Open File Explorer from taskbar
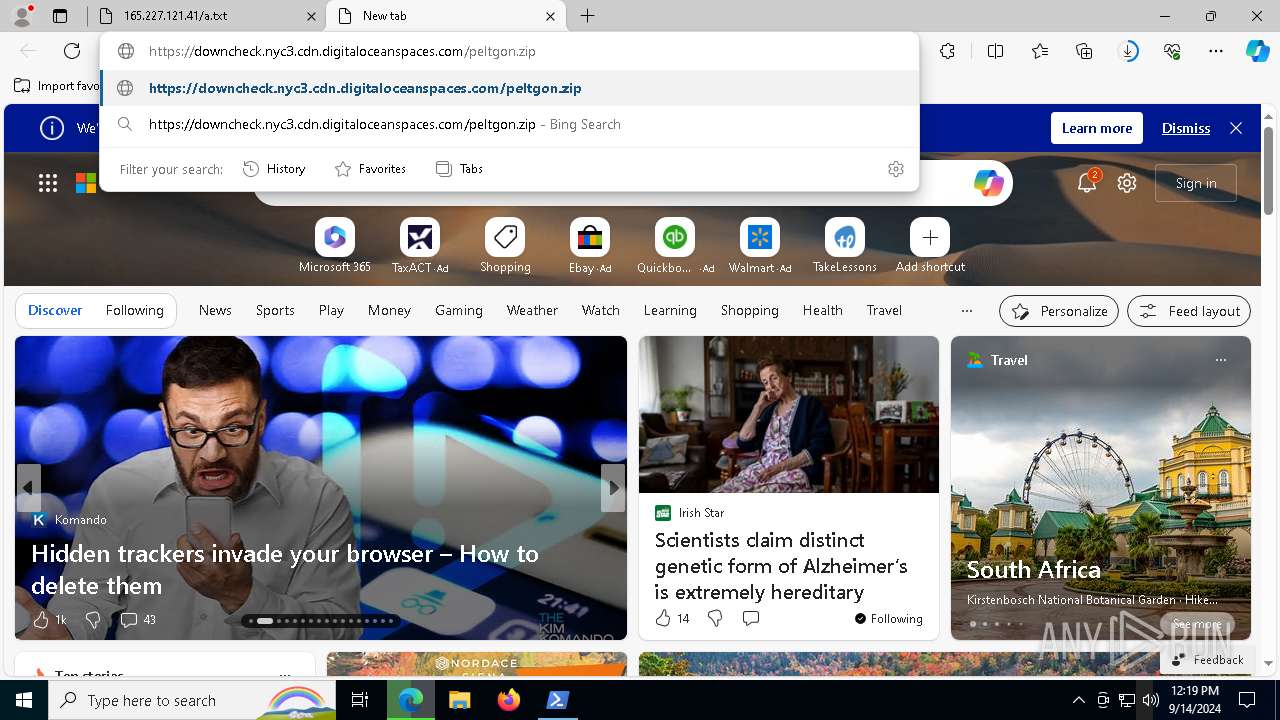This screenshot has width=1280, height=720. coord(459,700)
